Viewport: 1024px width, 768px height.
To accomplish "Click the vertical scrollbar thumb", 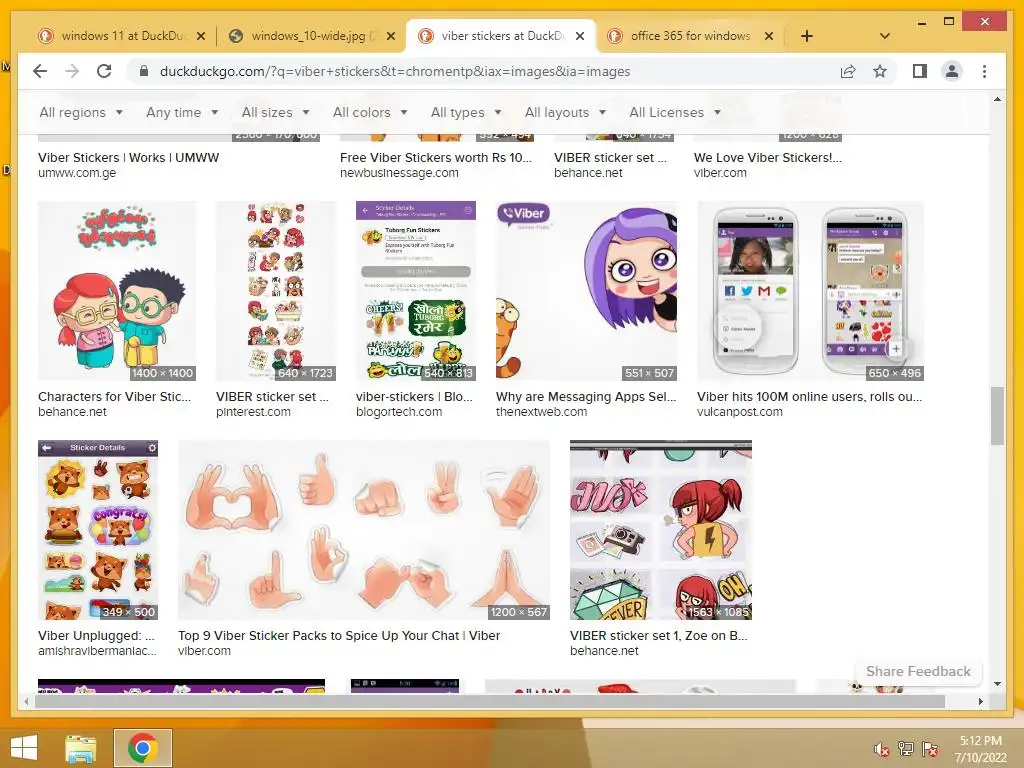I will coord(997,416).
